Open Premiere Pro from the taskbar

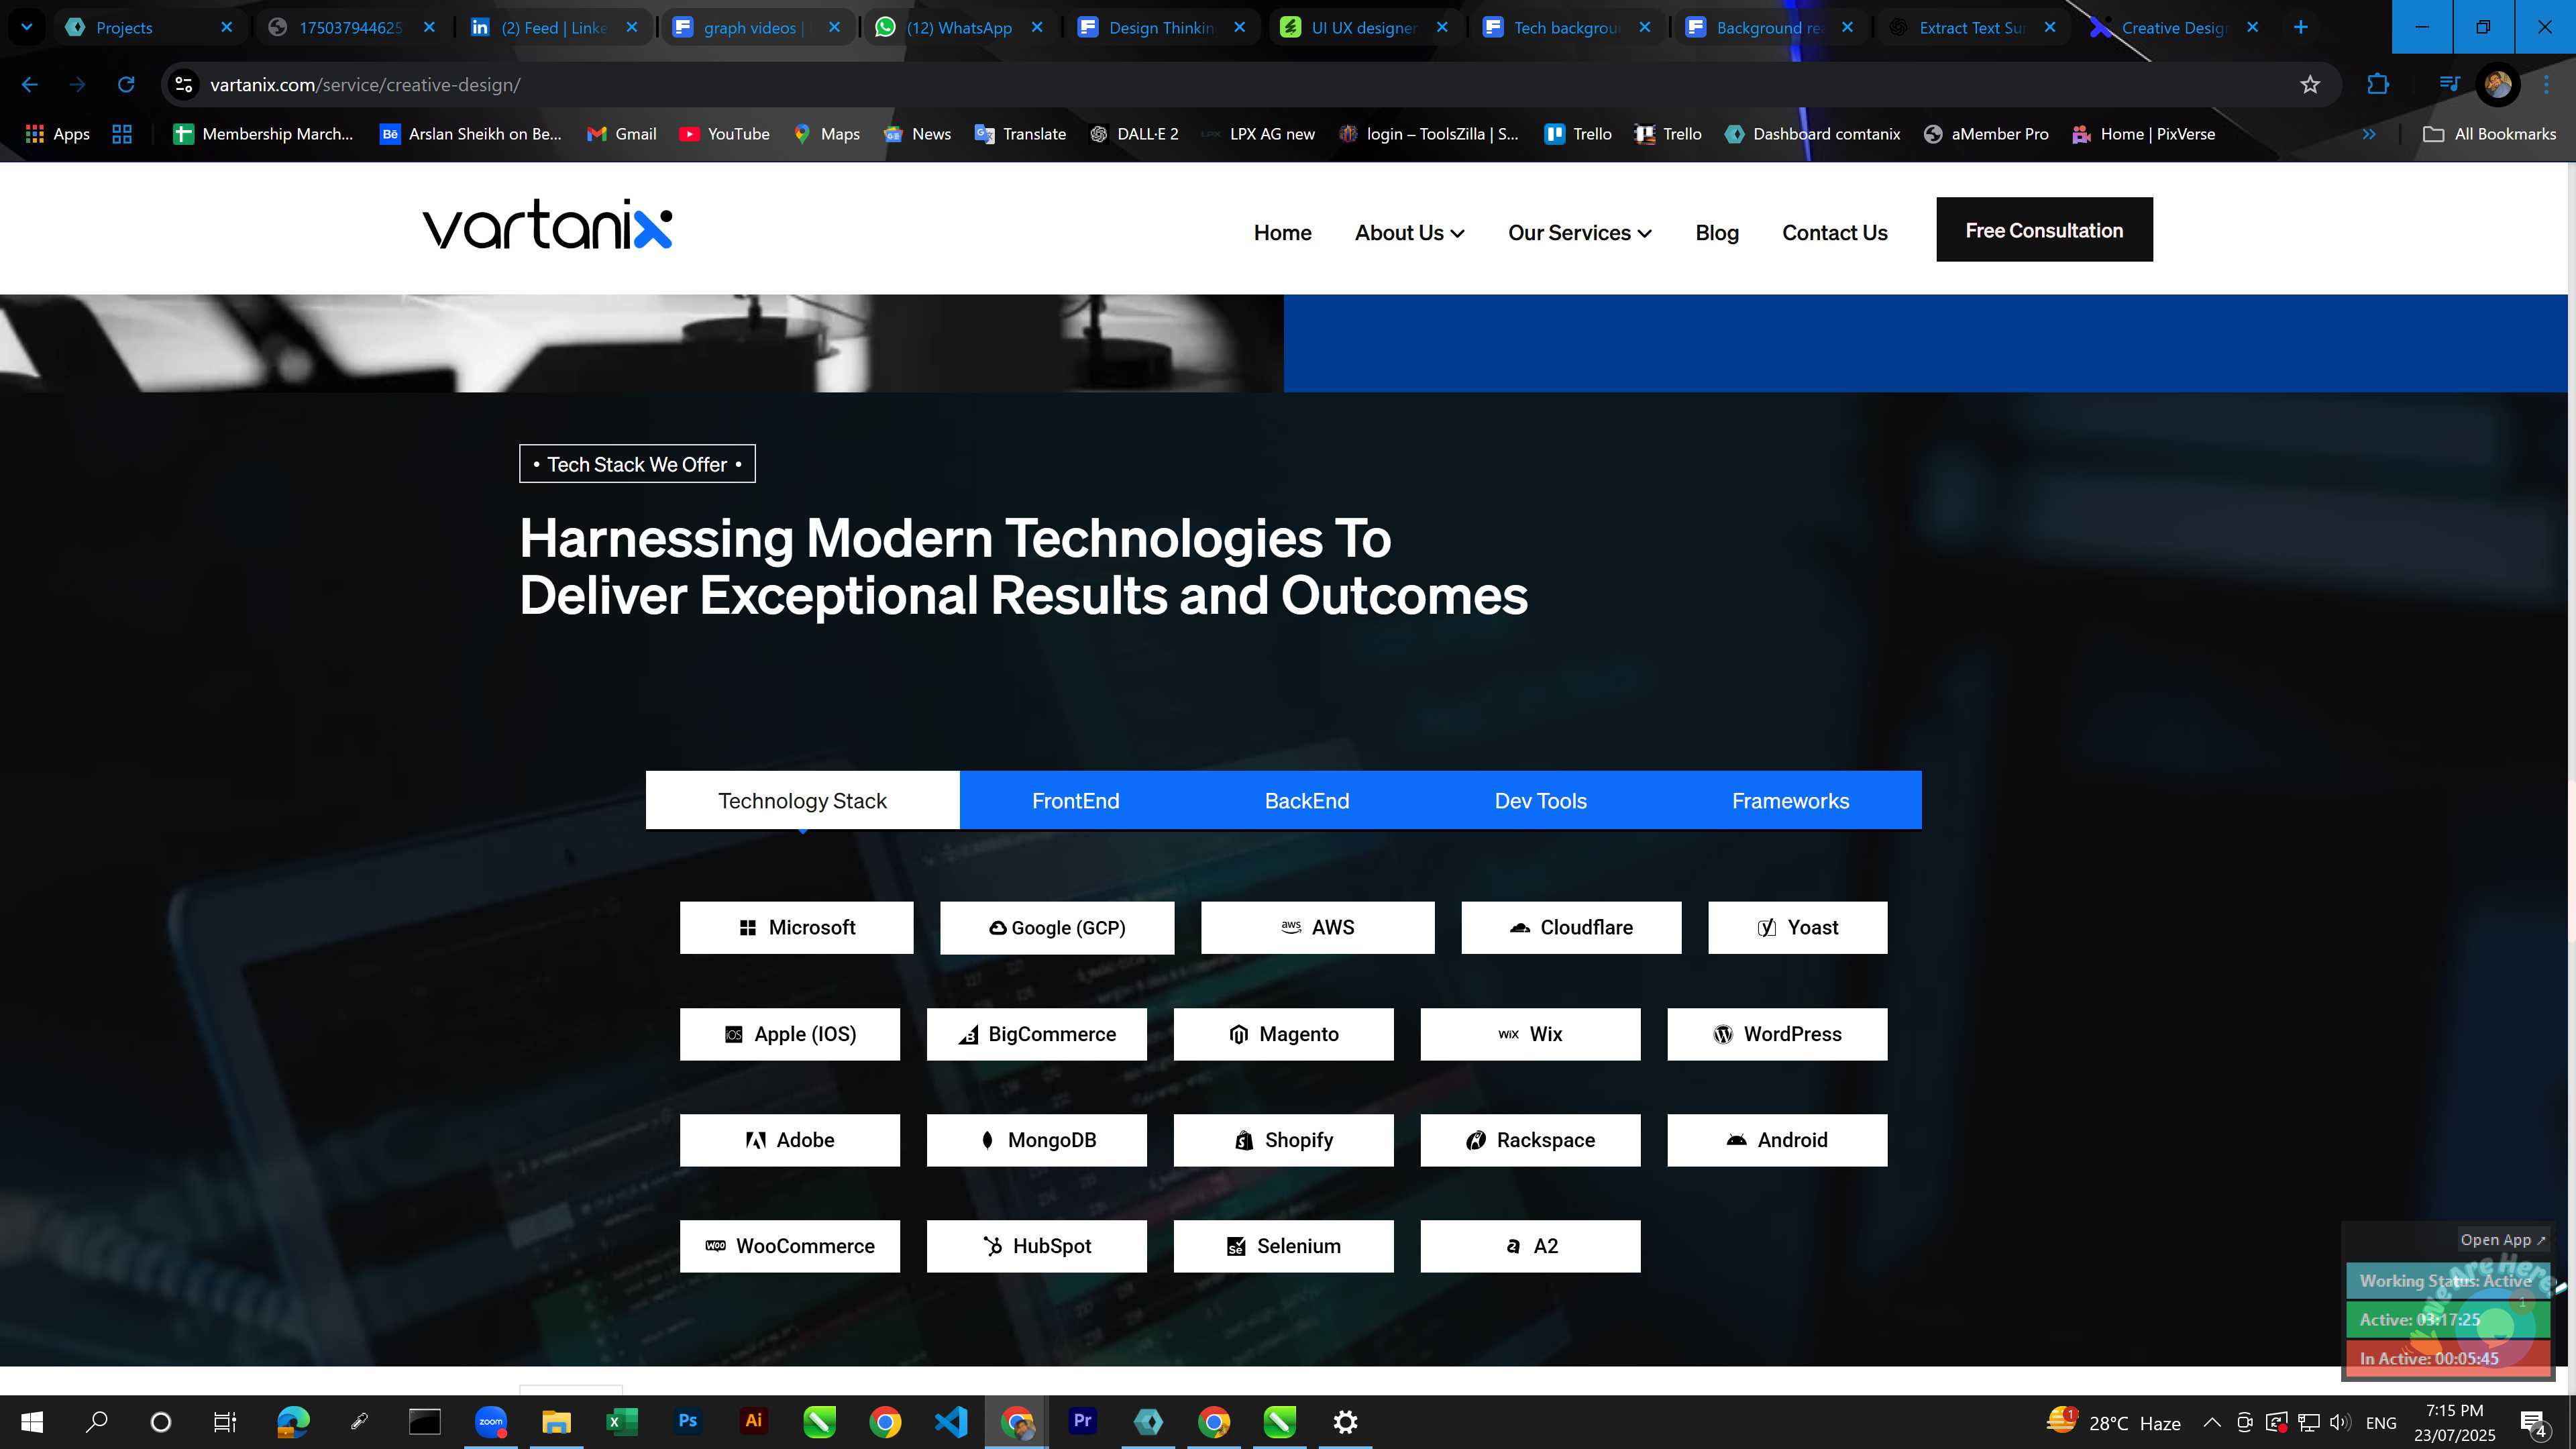tap(1082, 1421)
